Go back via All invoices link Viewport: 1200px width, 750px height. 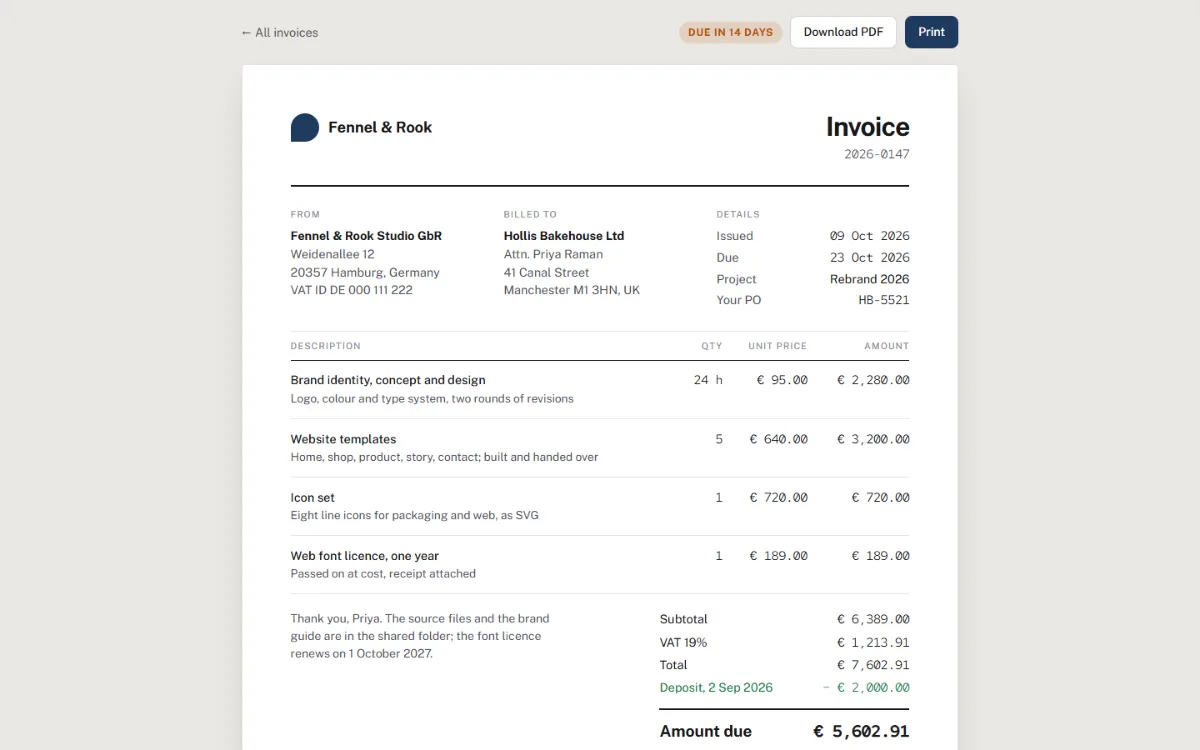tap(280, 32)
